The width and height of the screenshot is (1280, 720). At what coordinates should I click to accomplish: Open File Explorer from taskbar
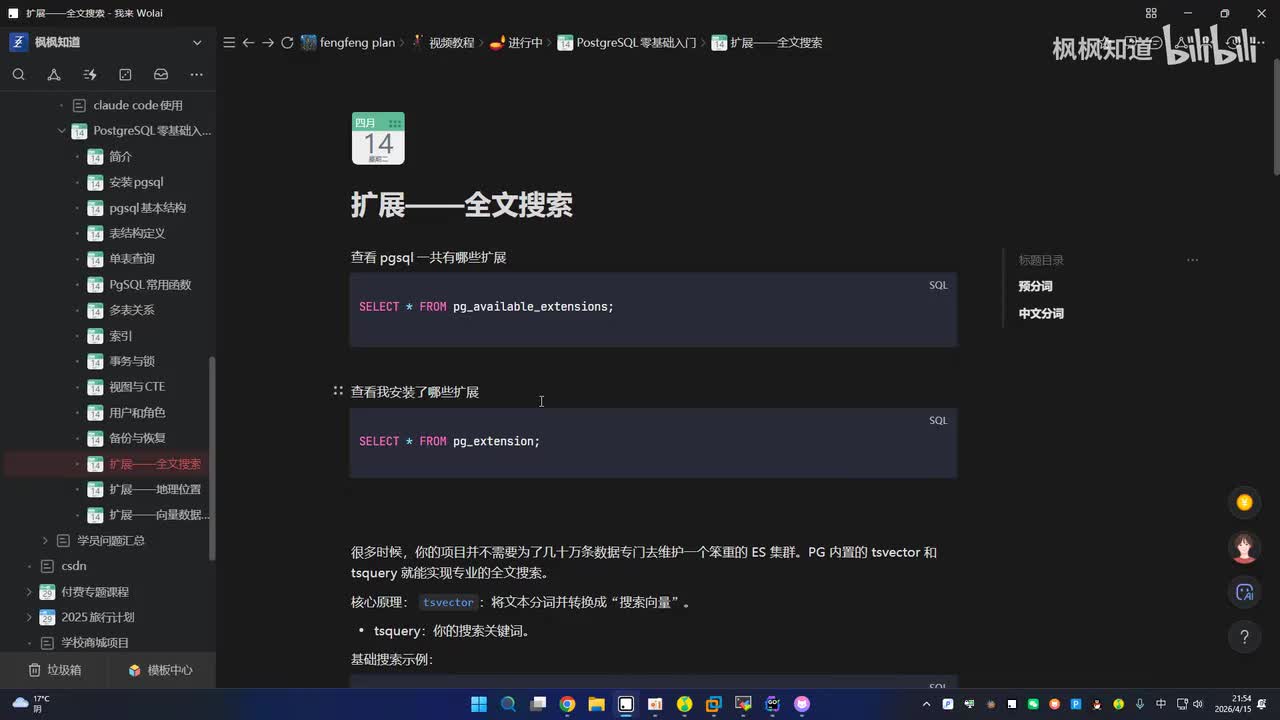596,704
